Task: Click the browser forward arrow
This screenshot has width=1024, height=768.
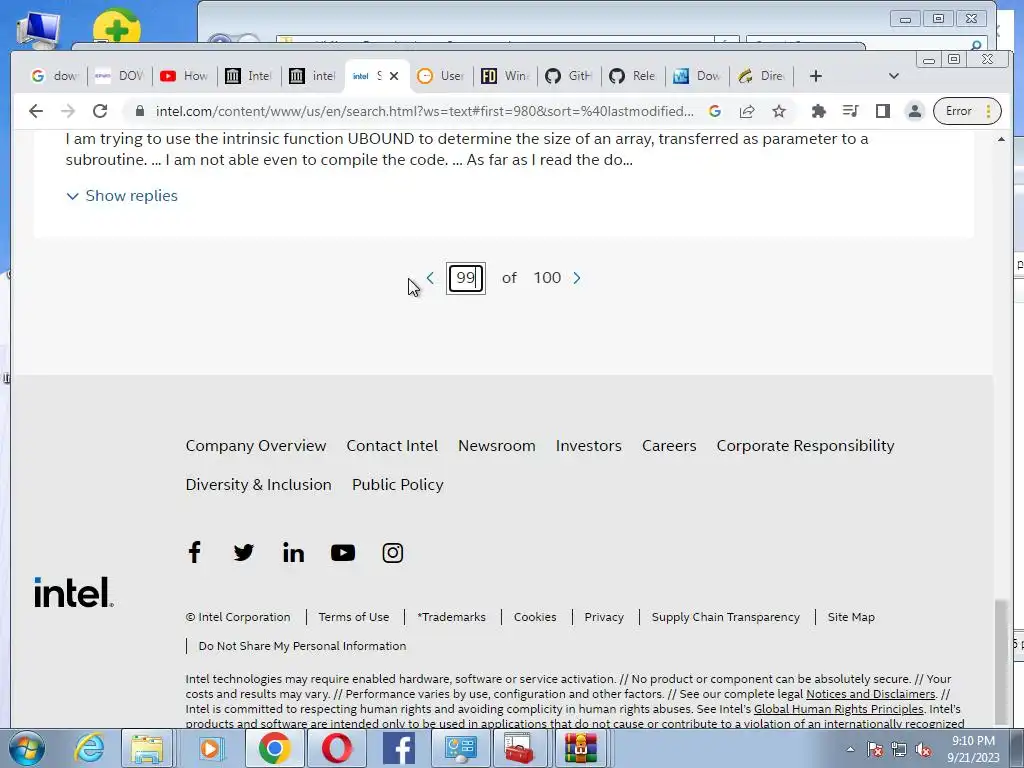Action: click(68, 111)
